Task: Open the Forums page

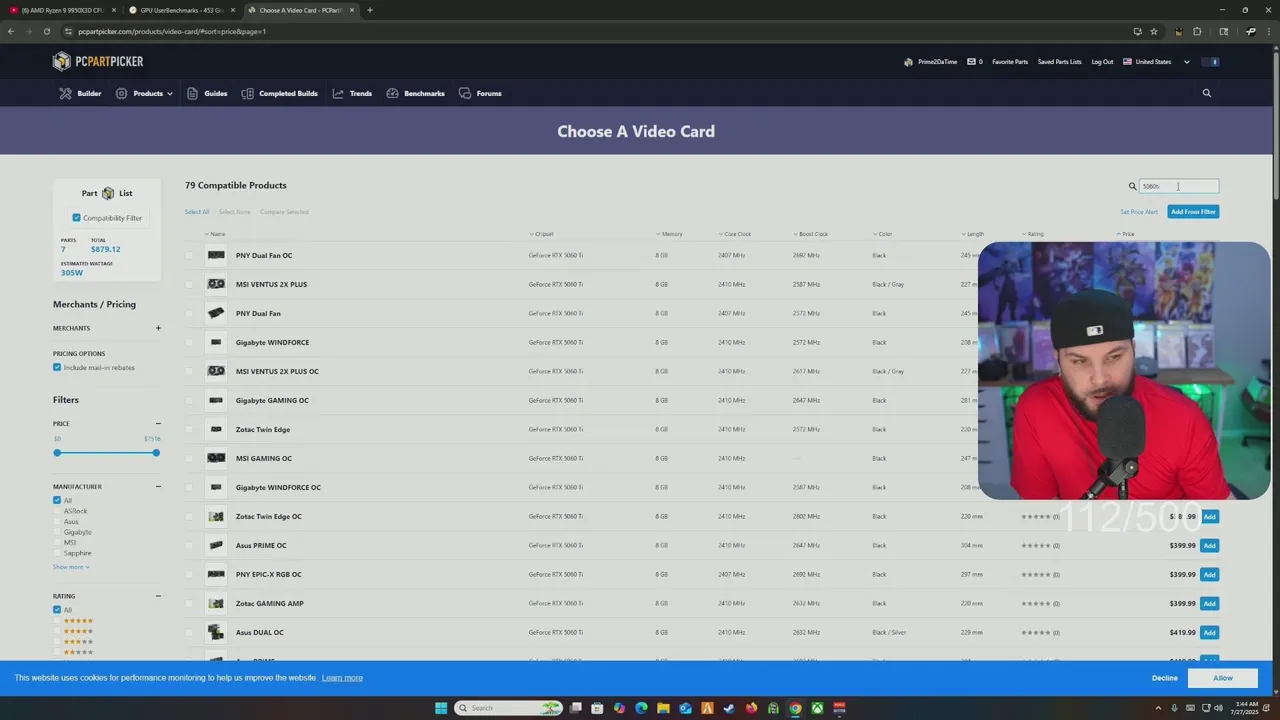Action: click(x=480, y=93)
